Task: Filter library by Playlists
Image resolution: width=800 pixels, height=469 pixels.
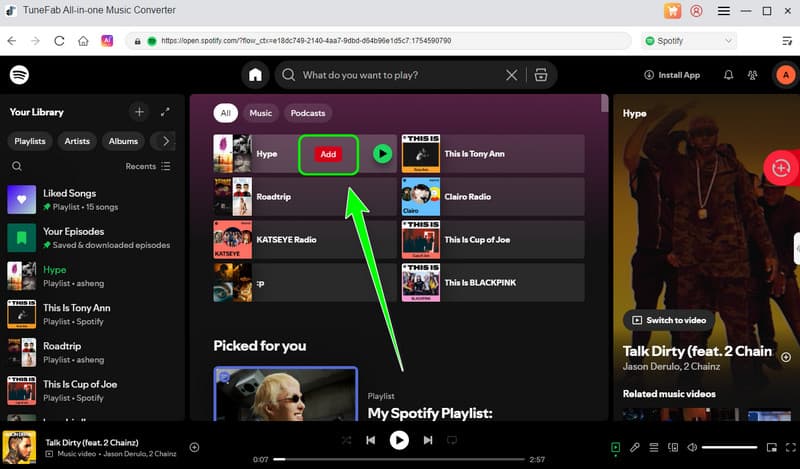Action: (x=30, y=141)
